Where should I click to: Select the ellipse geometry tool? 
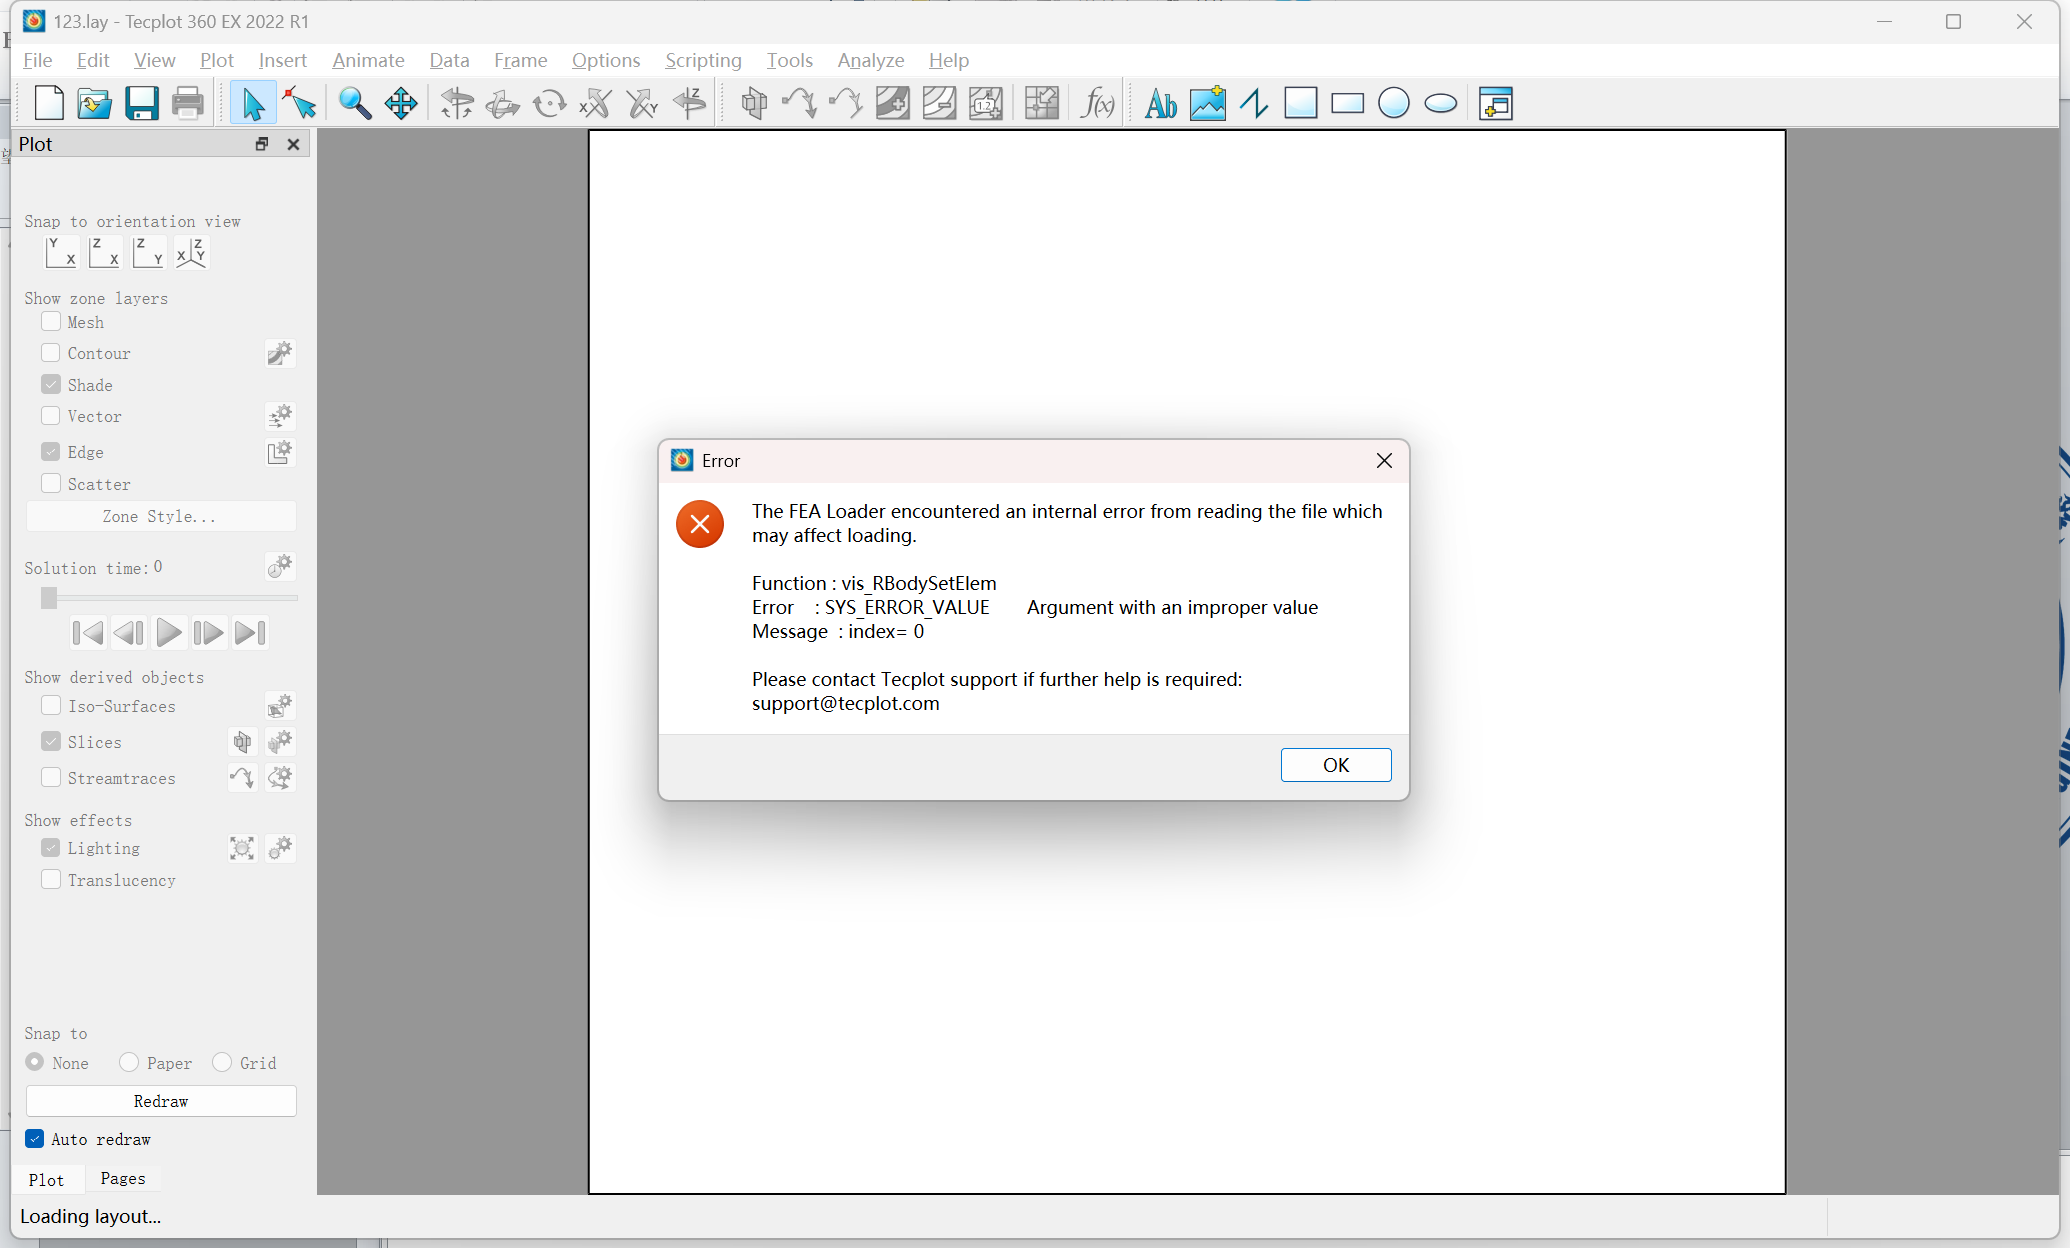(x=1440, y=103)
